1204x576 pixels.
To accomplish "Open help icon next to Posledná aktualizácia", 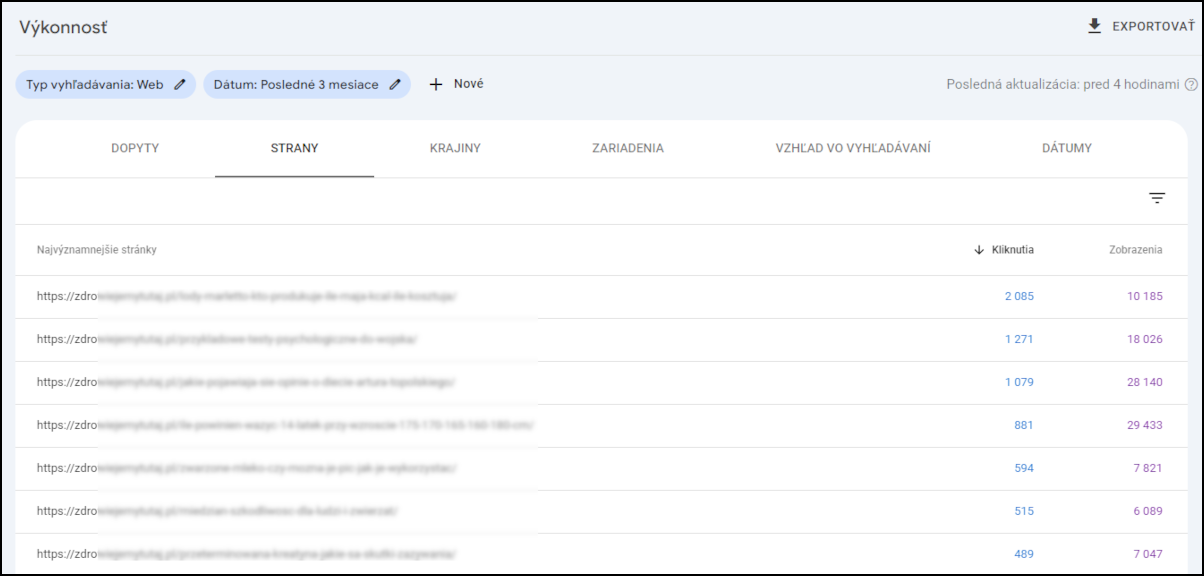I will (x=1191, y=85).
